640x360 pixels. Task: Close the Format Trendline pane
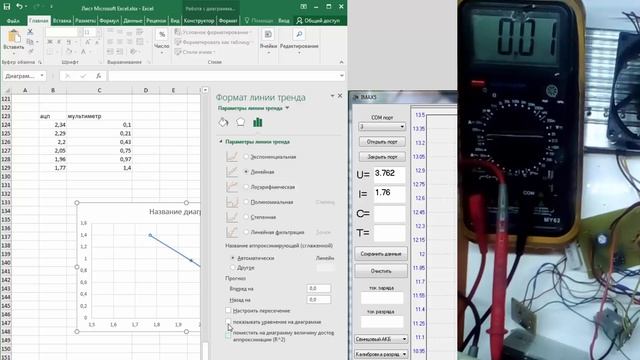pyautogui.click(x=340, y=96)
